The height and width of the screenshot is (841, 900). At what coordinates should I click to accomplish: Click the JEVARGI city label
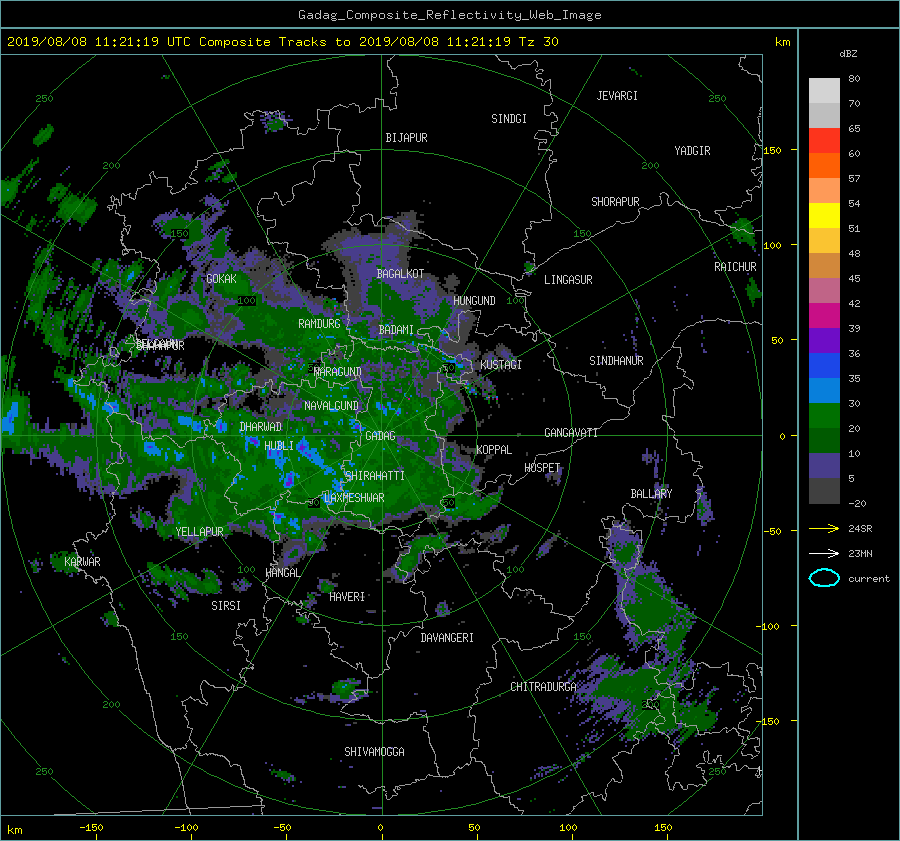click(617, 96)
